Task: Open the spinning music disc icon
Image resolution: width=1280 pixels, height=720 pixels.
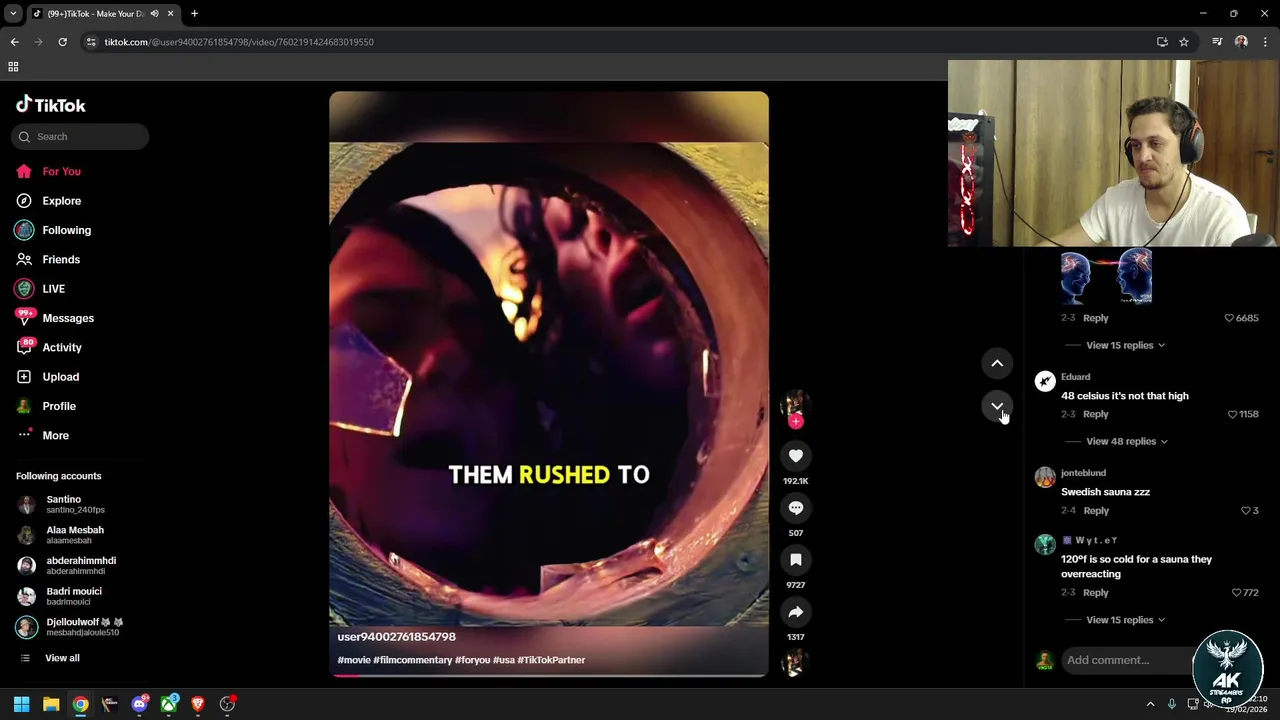Action: [x=795, y=663]
